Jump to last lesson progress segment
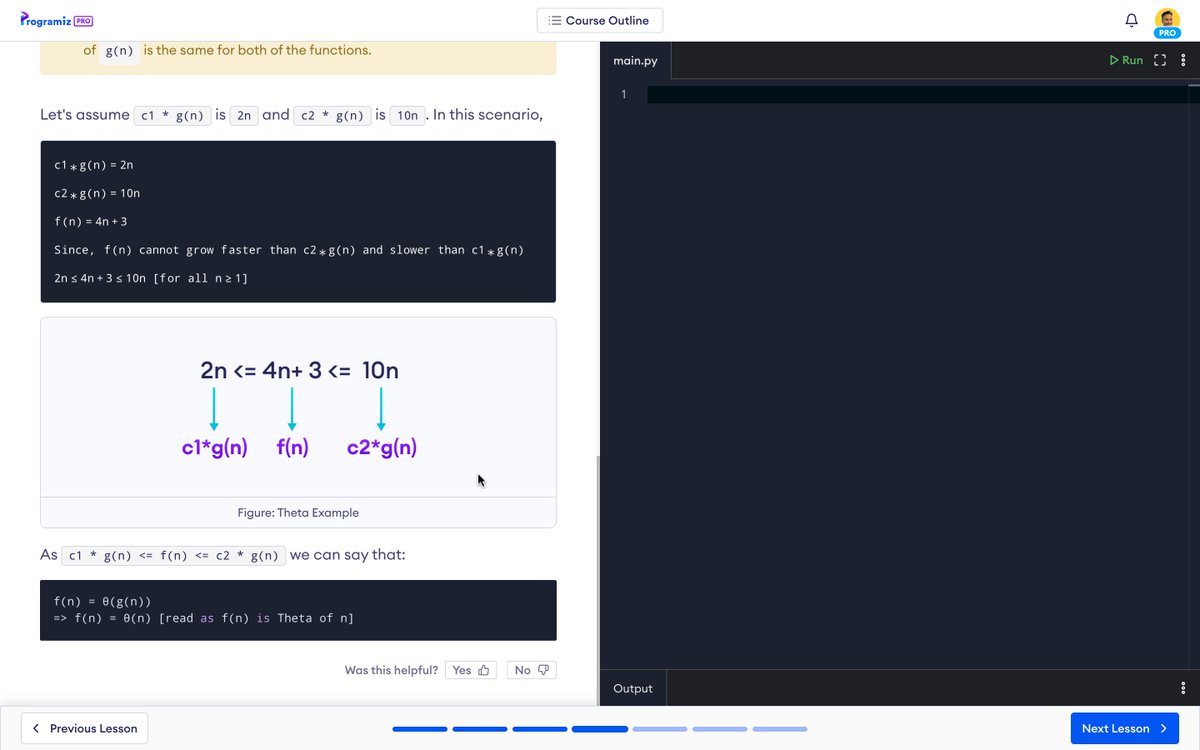 tap(780, 729)
